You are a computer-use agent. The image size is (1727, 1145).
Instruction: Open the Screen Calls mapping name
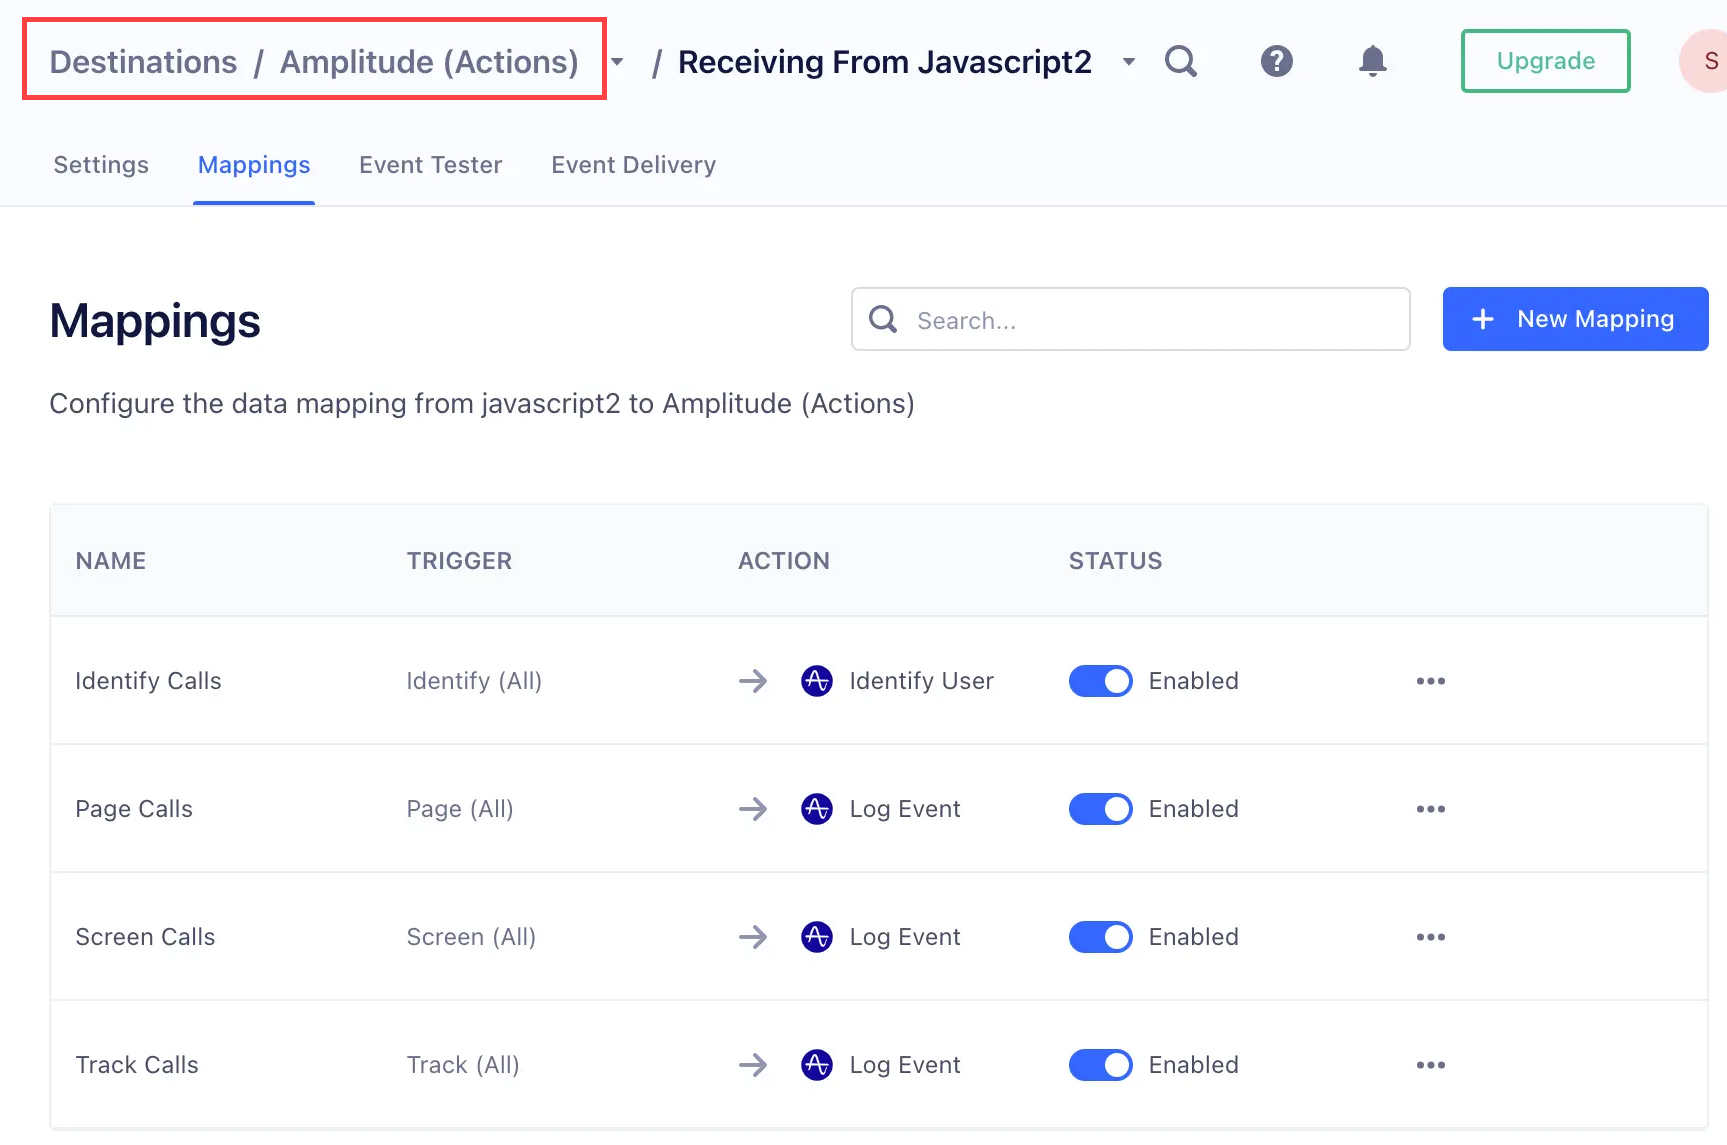pos(146,937)
